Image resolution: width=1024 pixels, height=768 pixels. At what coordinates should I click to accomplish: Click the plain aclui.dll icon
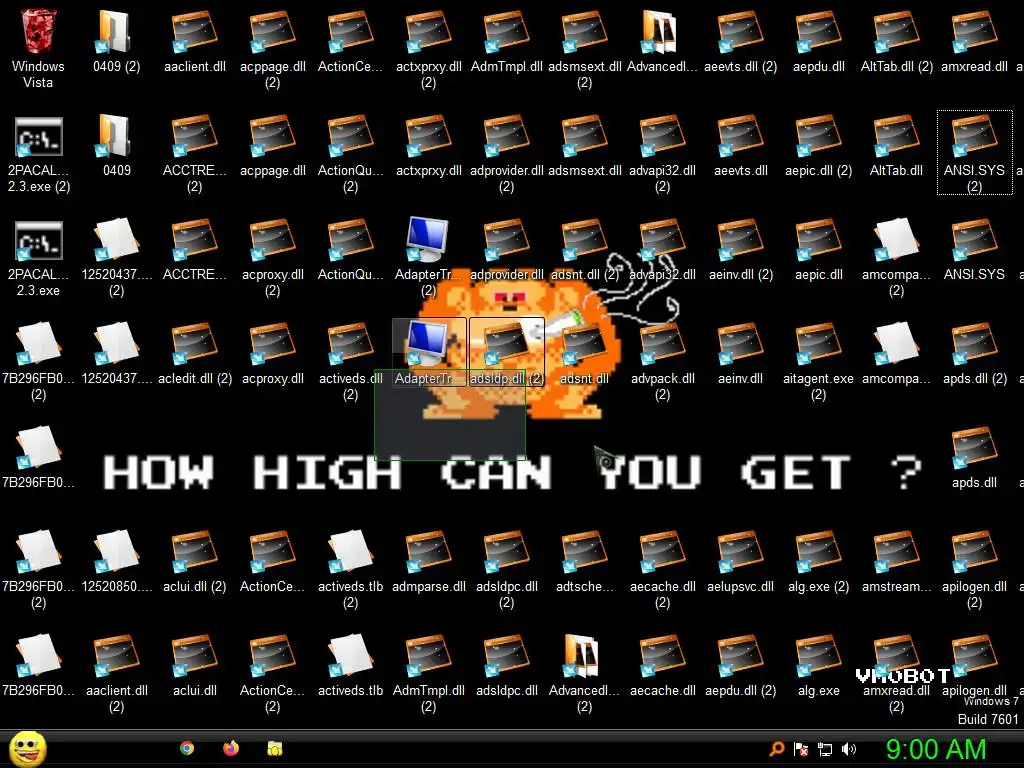pos(194,656)
